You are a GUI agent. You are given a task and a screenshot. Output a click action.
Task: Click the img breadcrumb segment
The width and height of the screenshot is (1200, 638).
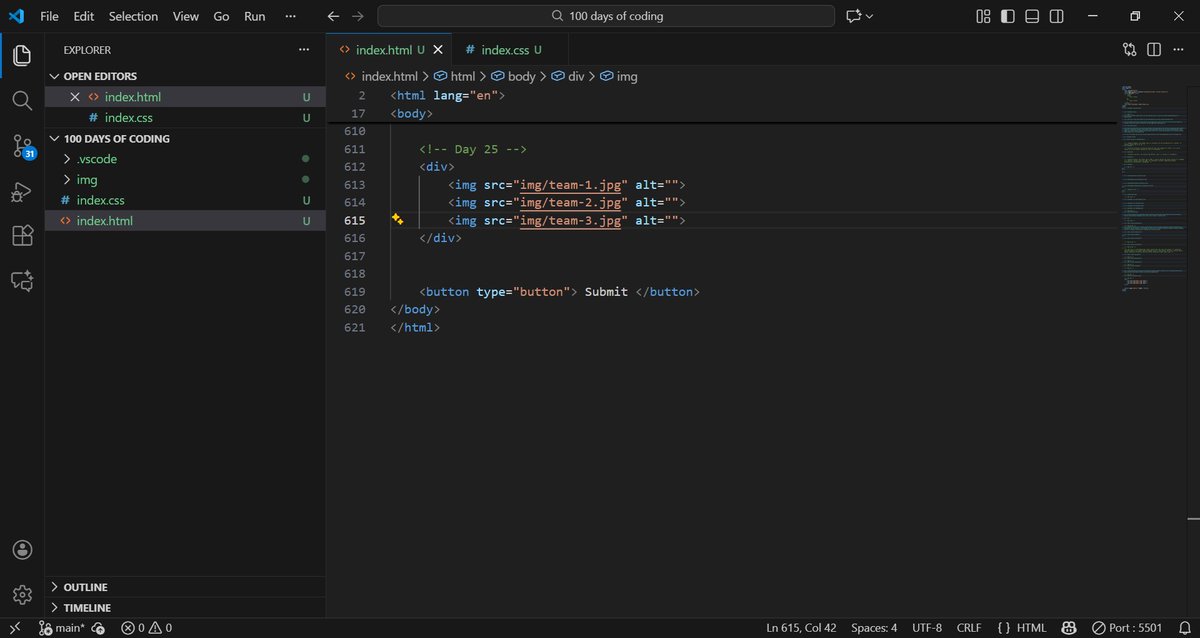[x=618, y=76]
